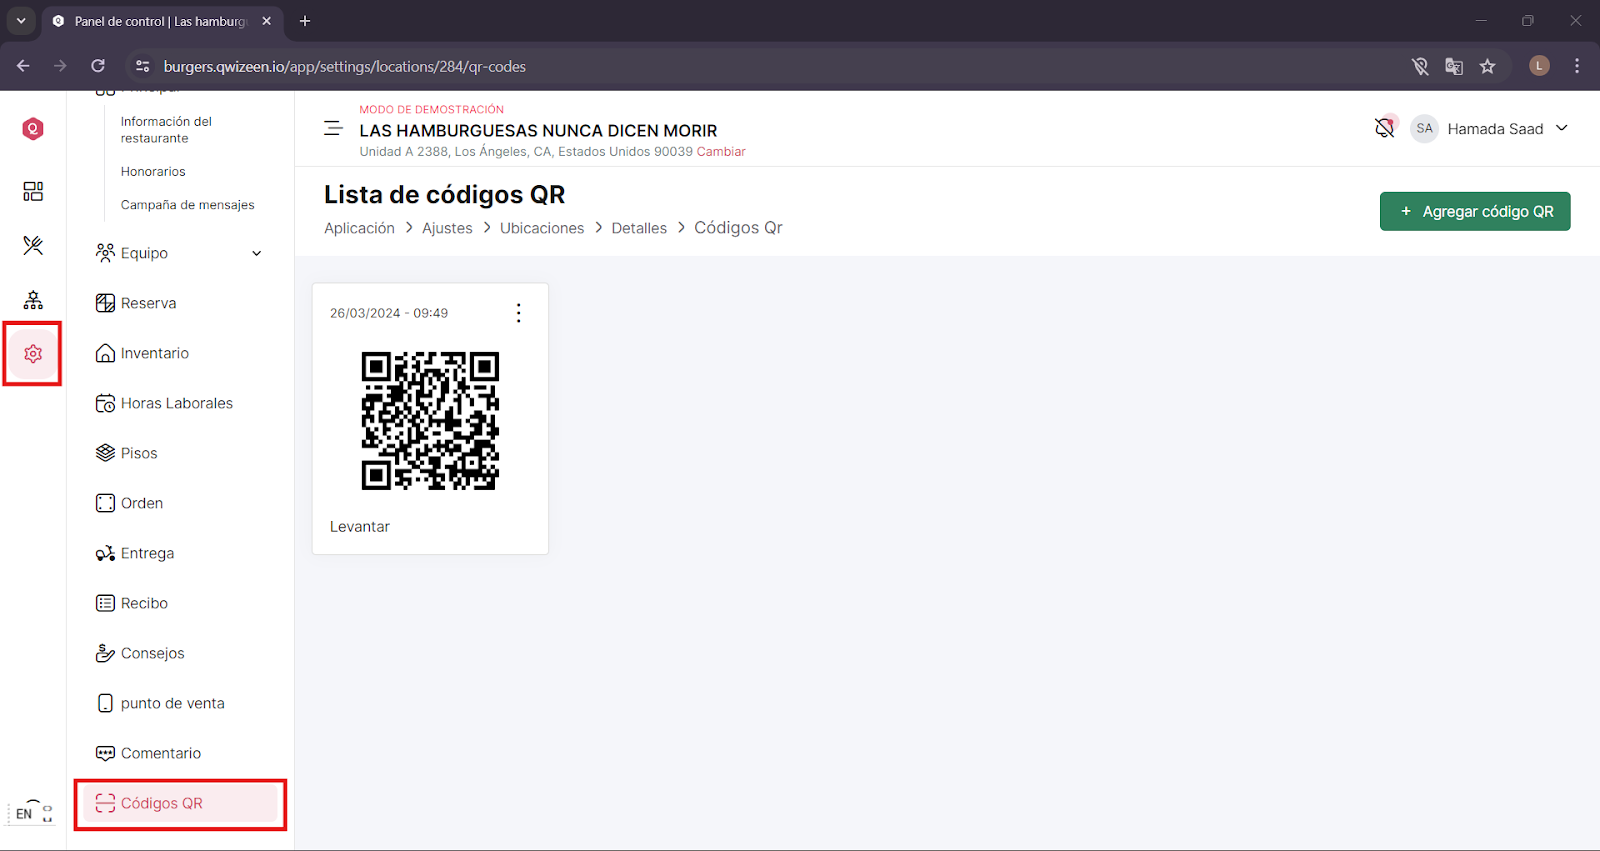The width and height of the screenshot is (1600, 851).
Task: Expand the Equipo submenu chevron
Action: (x=257, y=253)
